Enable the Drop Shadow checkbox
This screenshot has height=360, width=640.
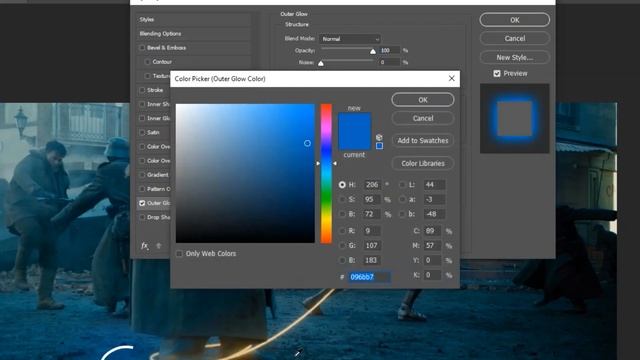click(142, 217)
